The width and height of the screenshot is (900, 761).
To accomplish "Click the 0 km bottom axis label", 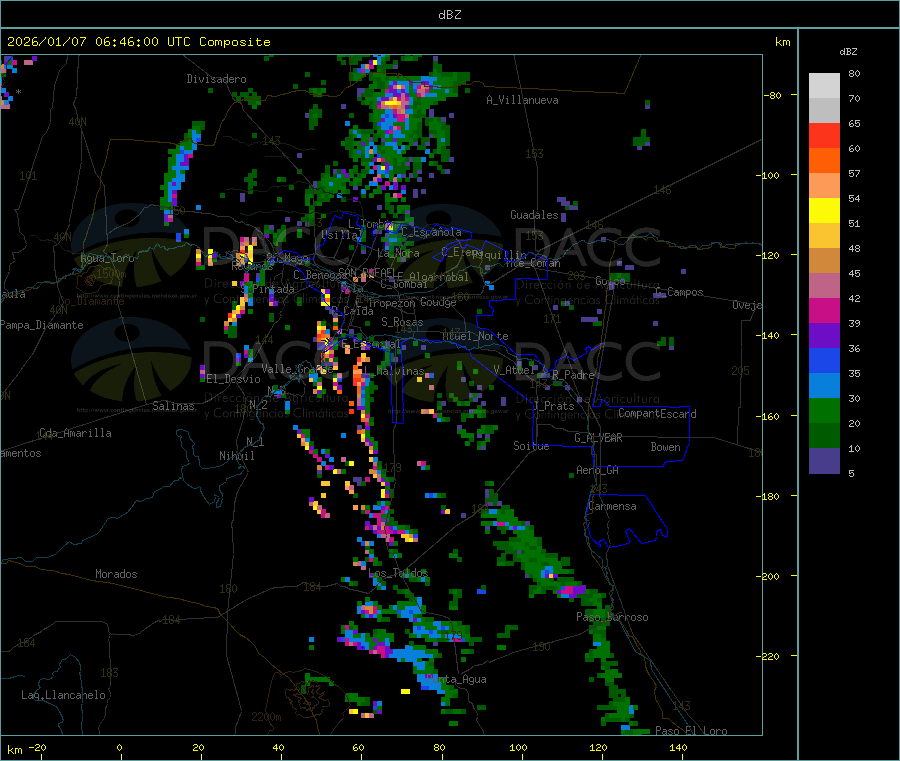I will point(119,747).
